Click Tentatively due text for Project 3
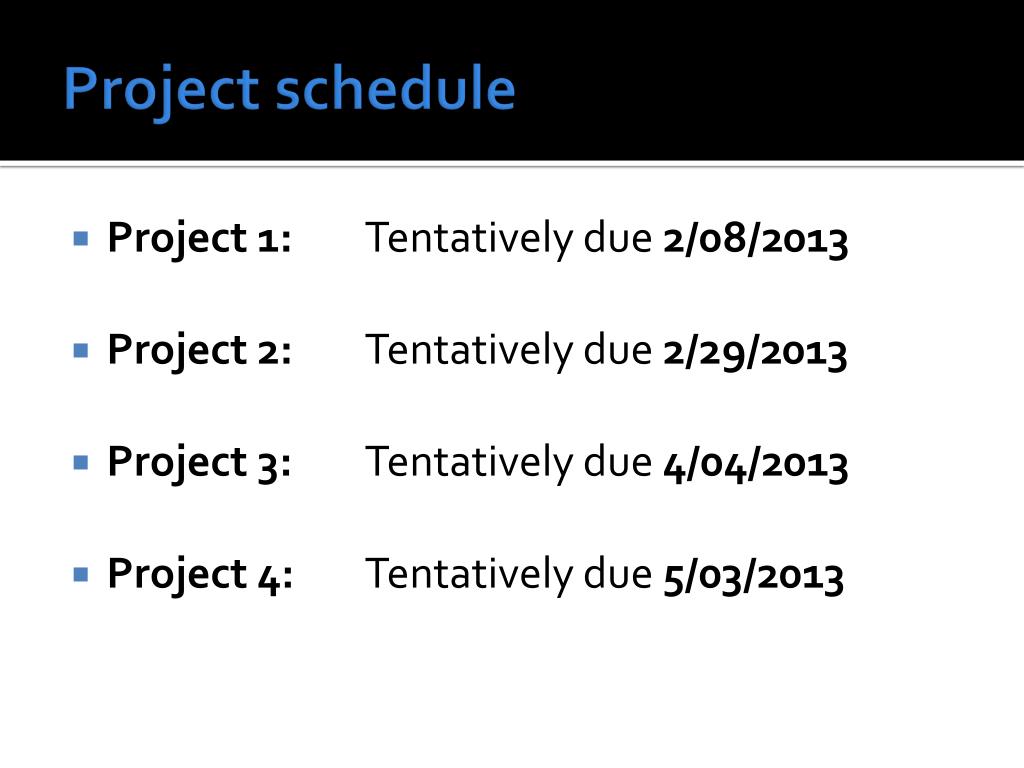This screenshot has height=768, width=1024. (x=508, y=464)
